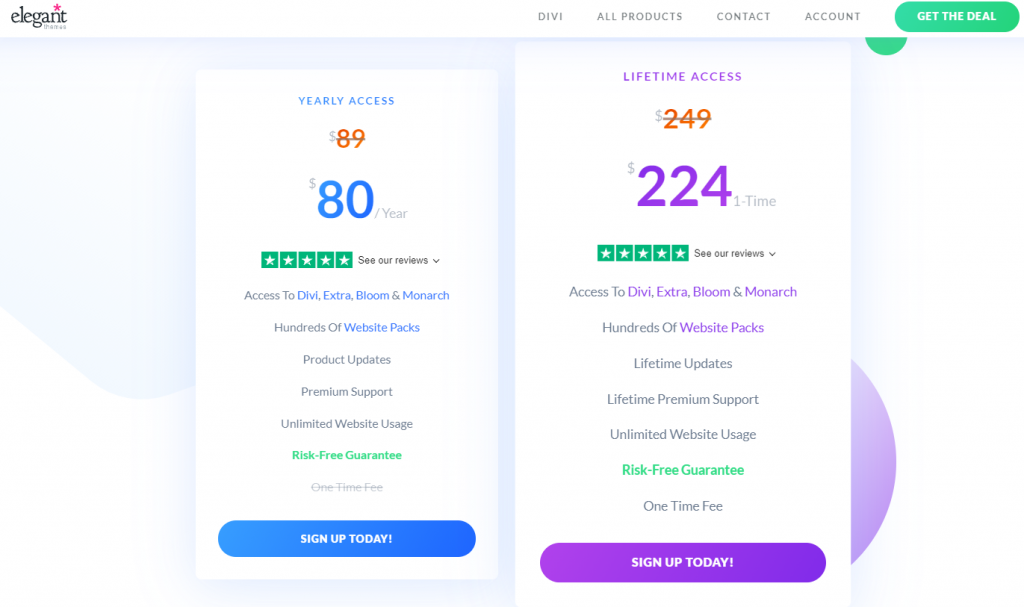Click the blue Bloom link in Yearly plan
Viewport: 1024px width, 607px height.
(372, 295)
